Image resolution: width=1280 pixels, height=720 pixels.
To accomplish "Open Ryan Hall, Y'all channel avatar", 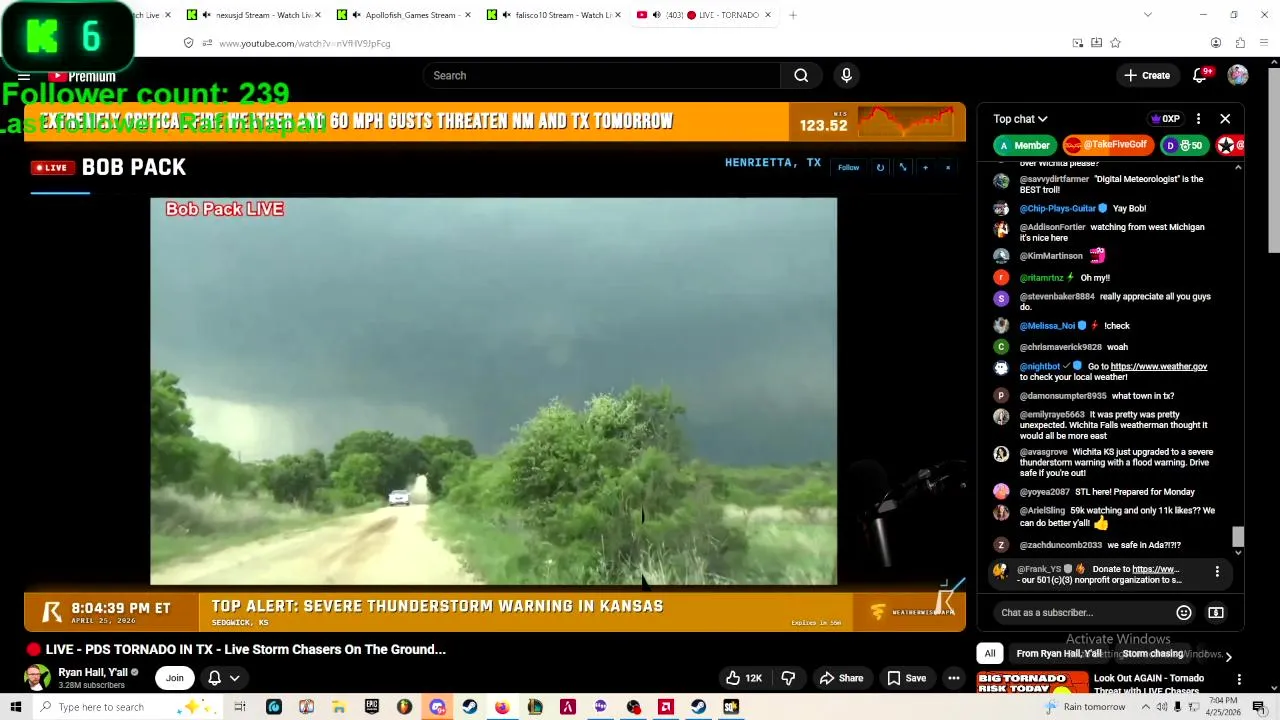I will tap(37, 678).
